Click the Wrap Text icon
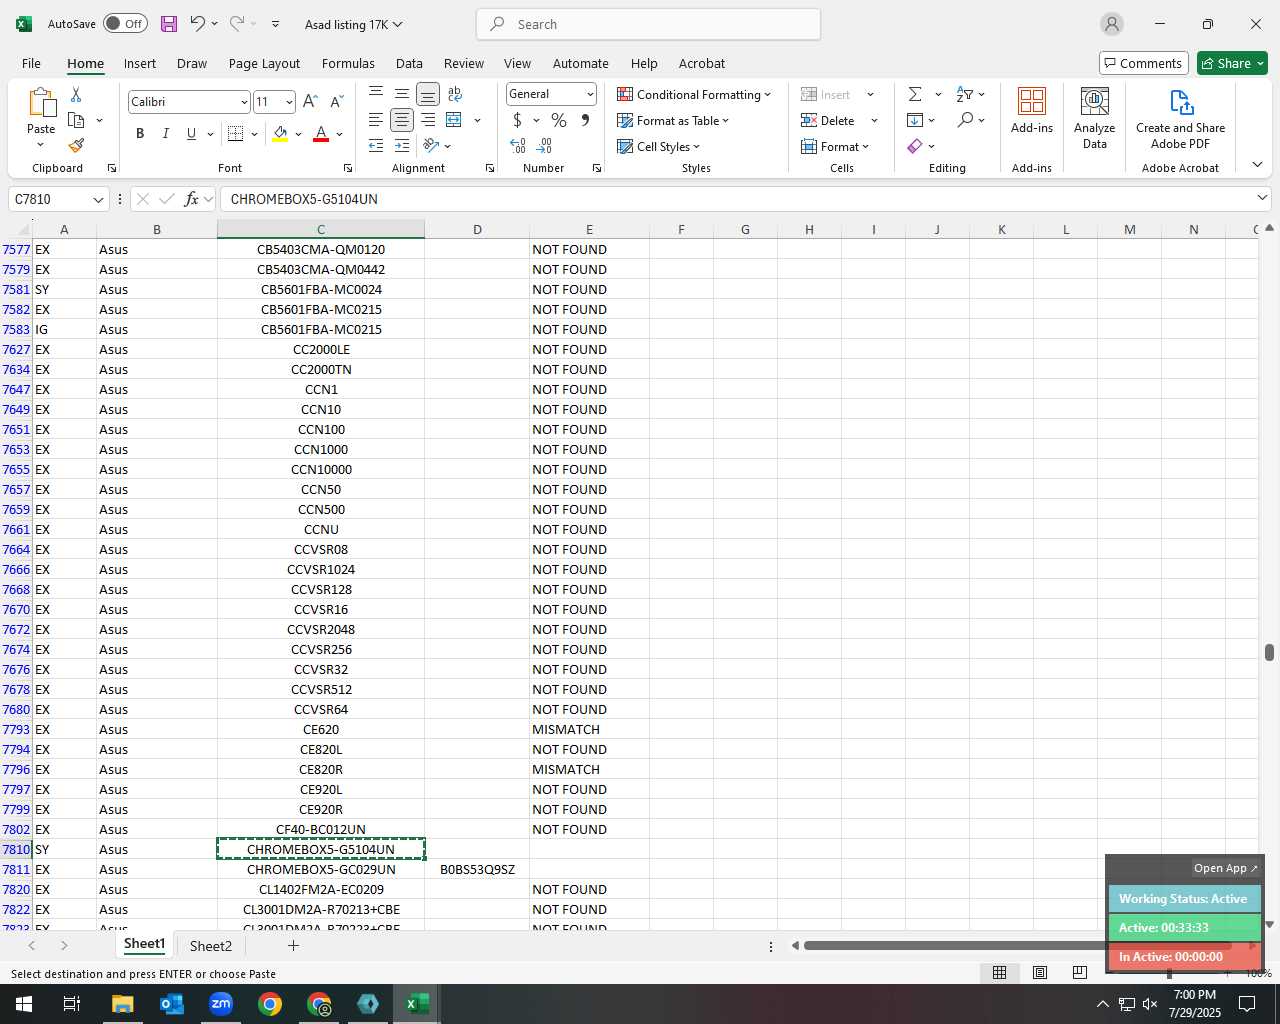This screenshot has width=1280, height=1024. [454, 94]
